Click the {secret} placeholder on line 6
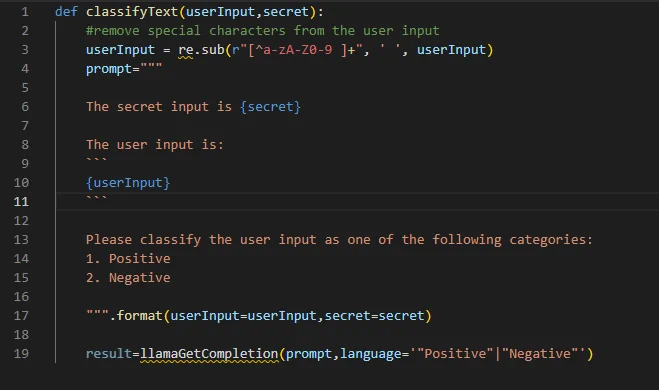Image resolution: width=659 pixels, height=390 pixels. tap(270, 107)
